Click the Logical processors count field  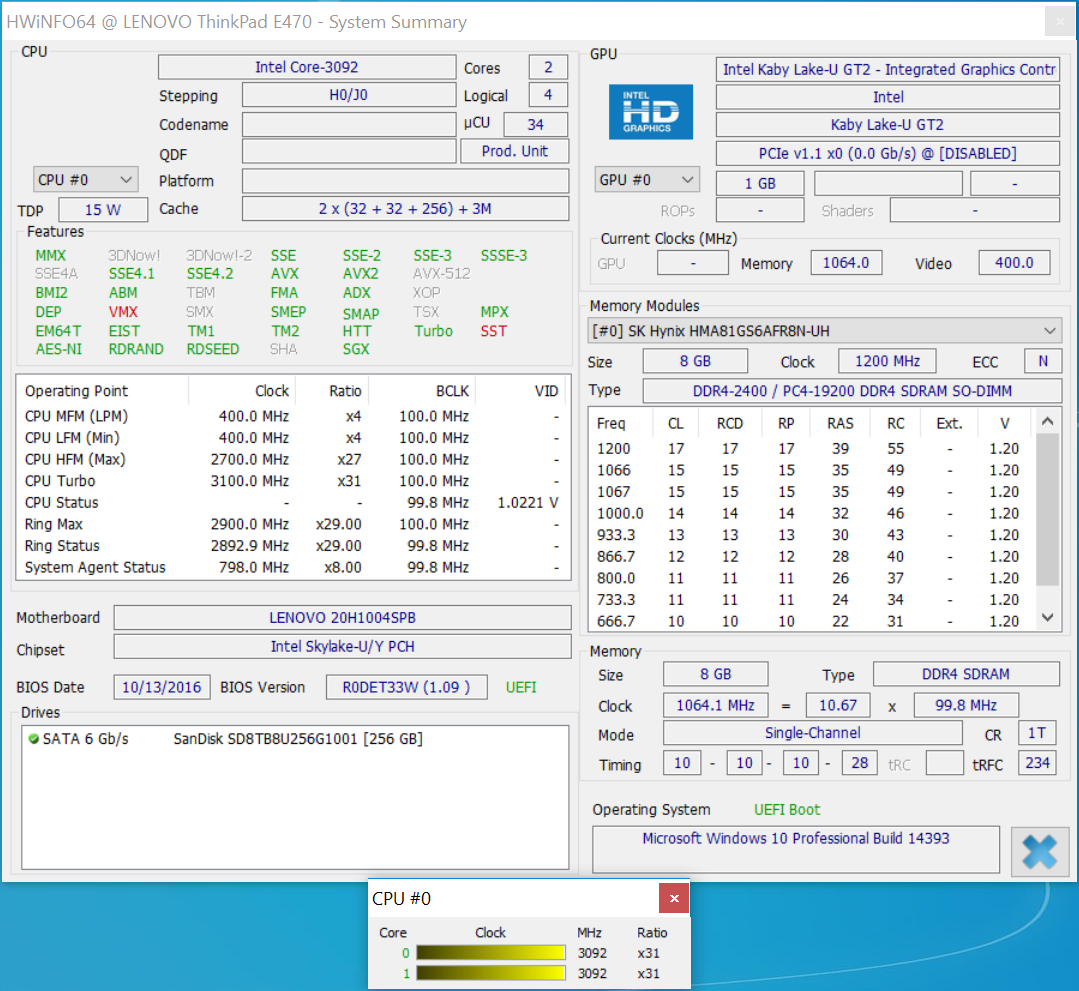[x=548, y=95]
